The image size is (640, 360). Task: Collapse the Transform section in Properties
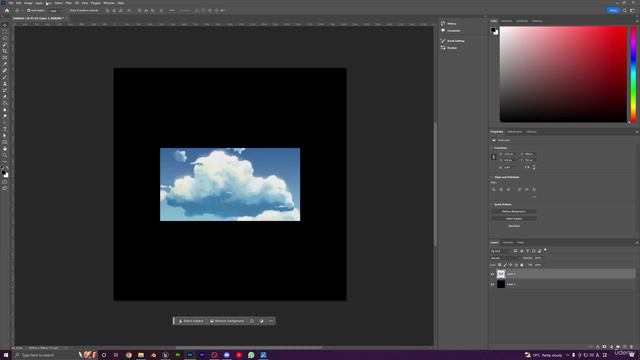(492, 148)
